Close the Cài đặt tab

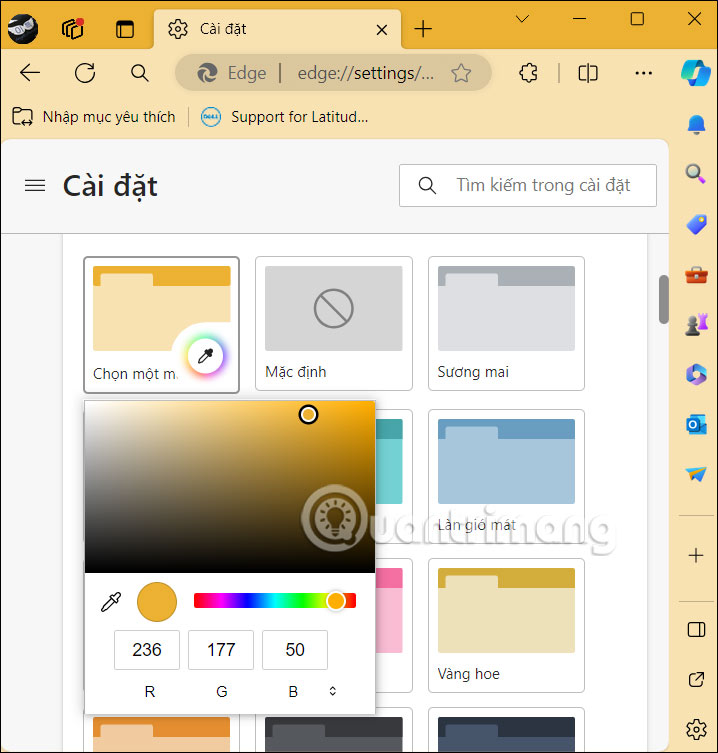coord(382,30)
